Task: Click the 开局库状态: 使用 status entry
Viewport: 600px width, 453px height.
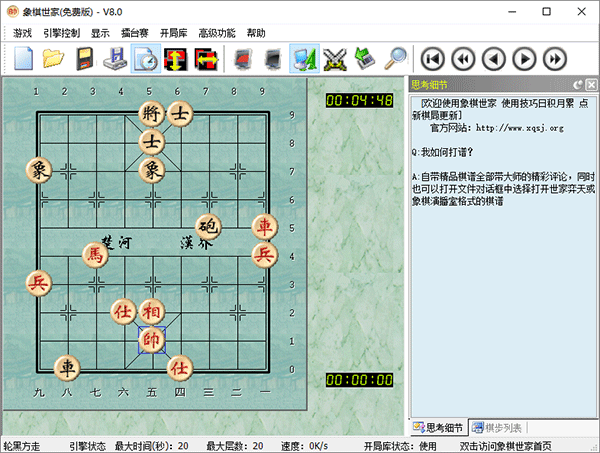Action: click(400, 446)
